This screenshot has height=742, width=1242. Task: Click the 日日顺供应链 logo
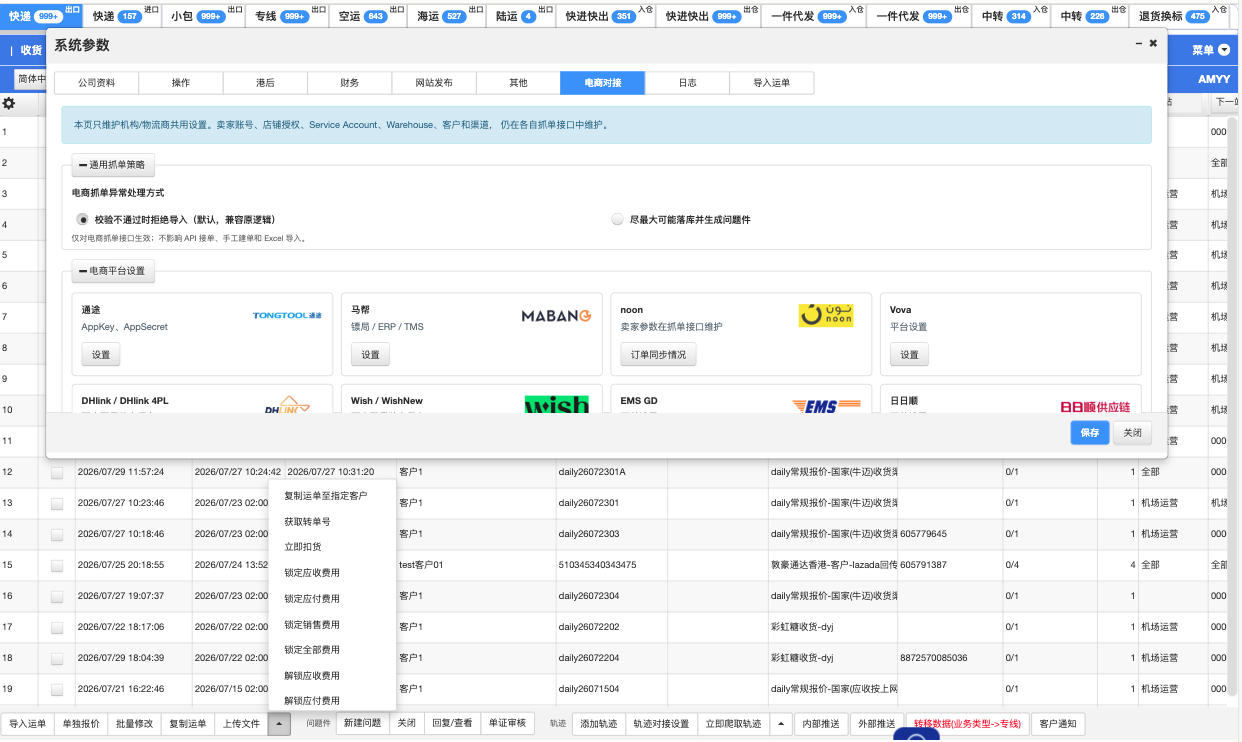coord(1095,406)
